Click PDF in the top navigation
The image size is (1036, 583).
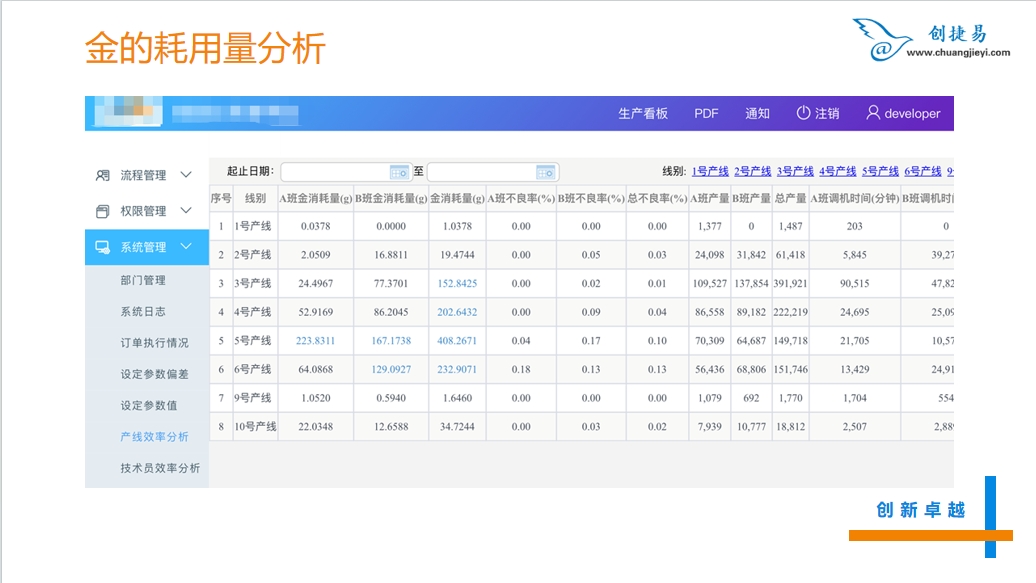click(x=707, y=114)
